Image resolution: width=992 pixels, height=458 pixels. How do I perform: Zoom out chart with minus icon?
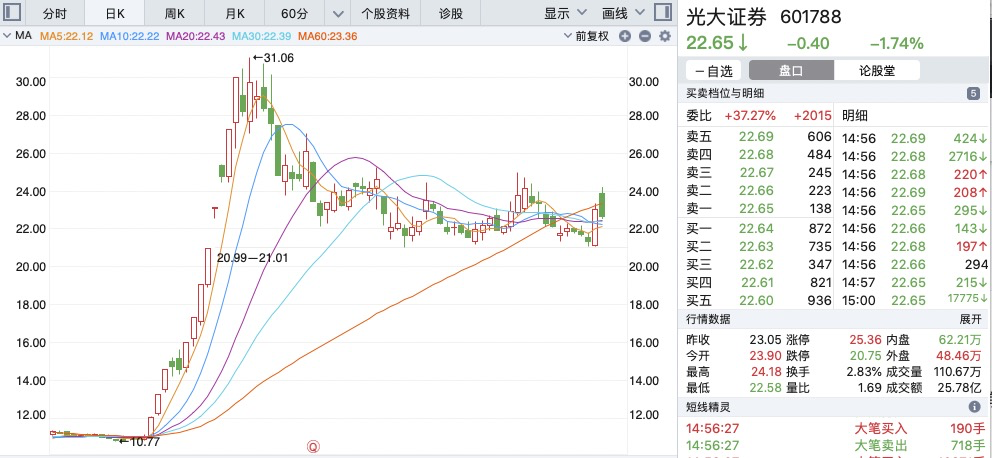point(645,36)
